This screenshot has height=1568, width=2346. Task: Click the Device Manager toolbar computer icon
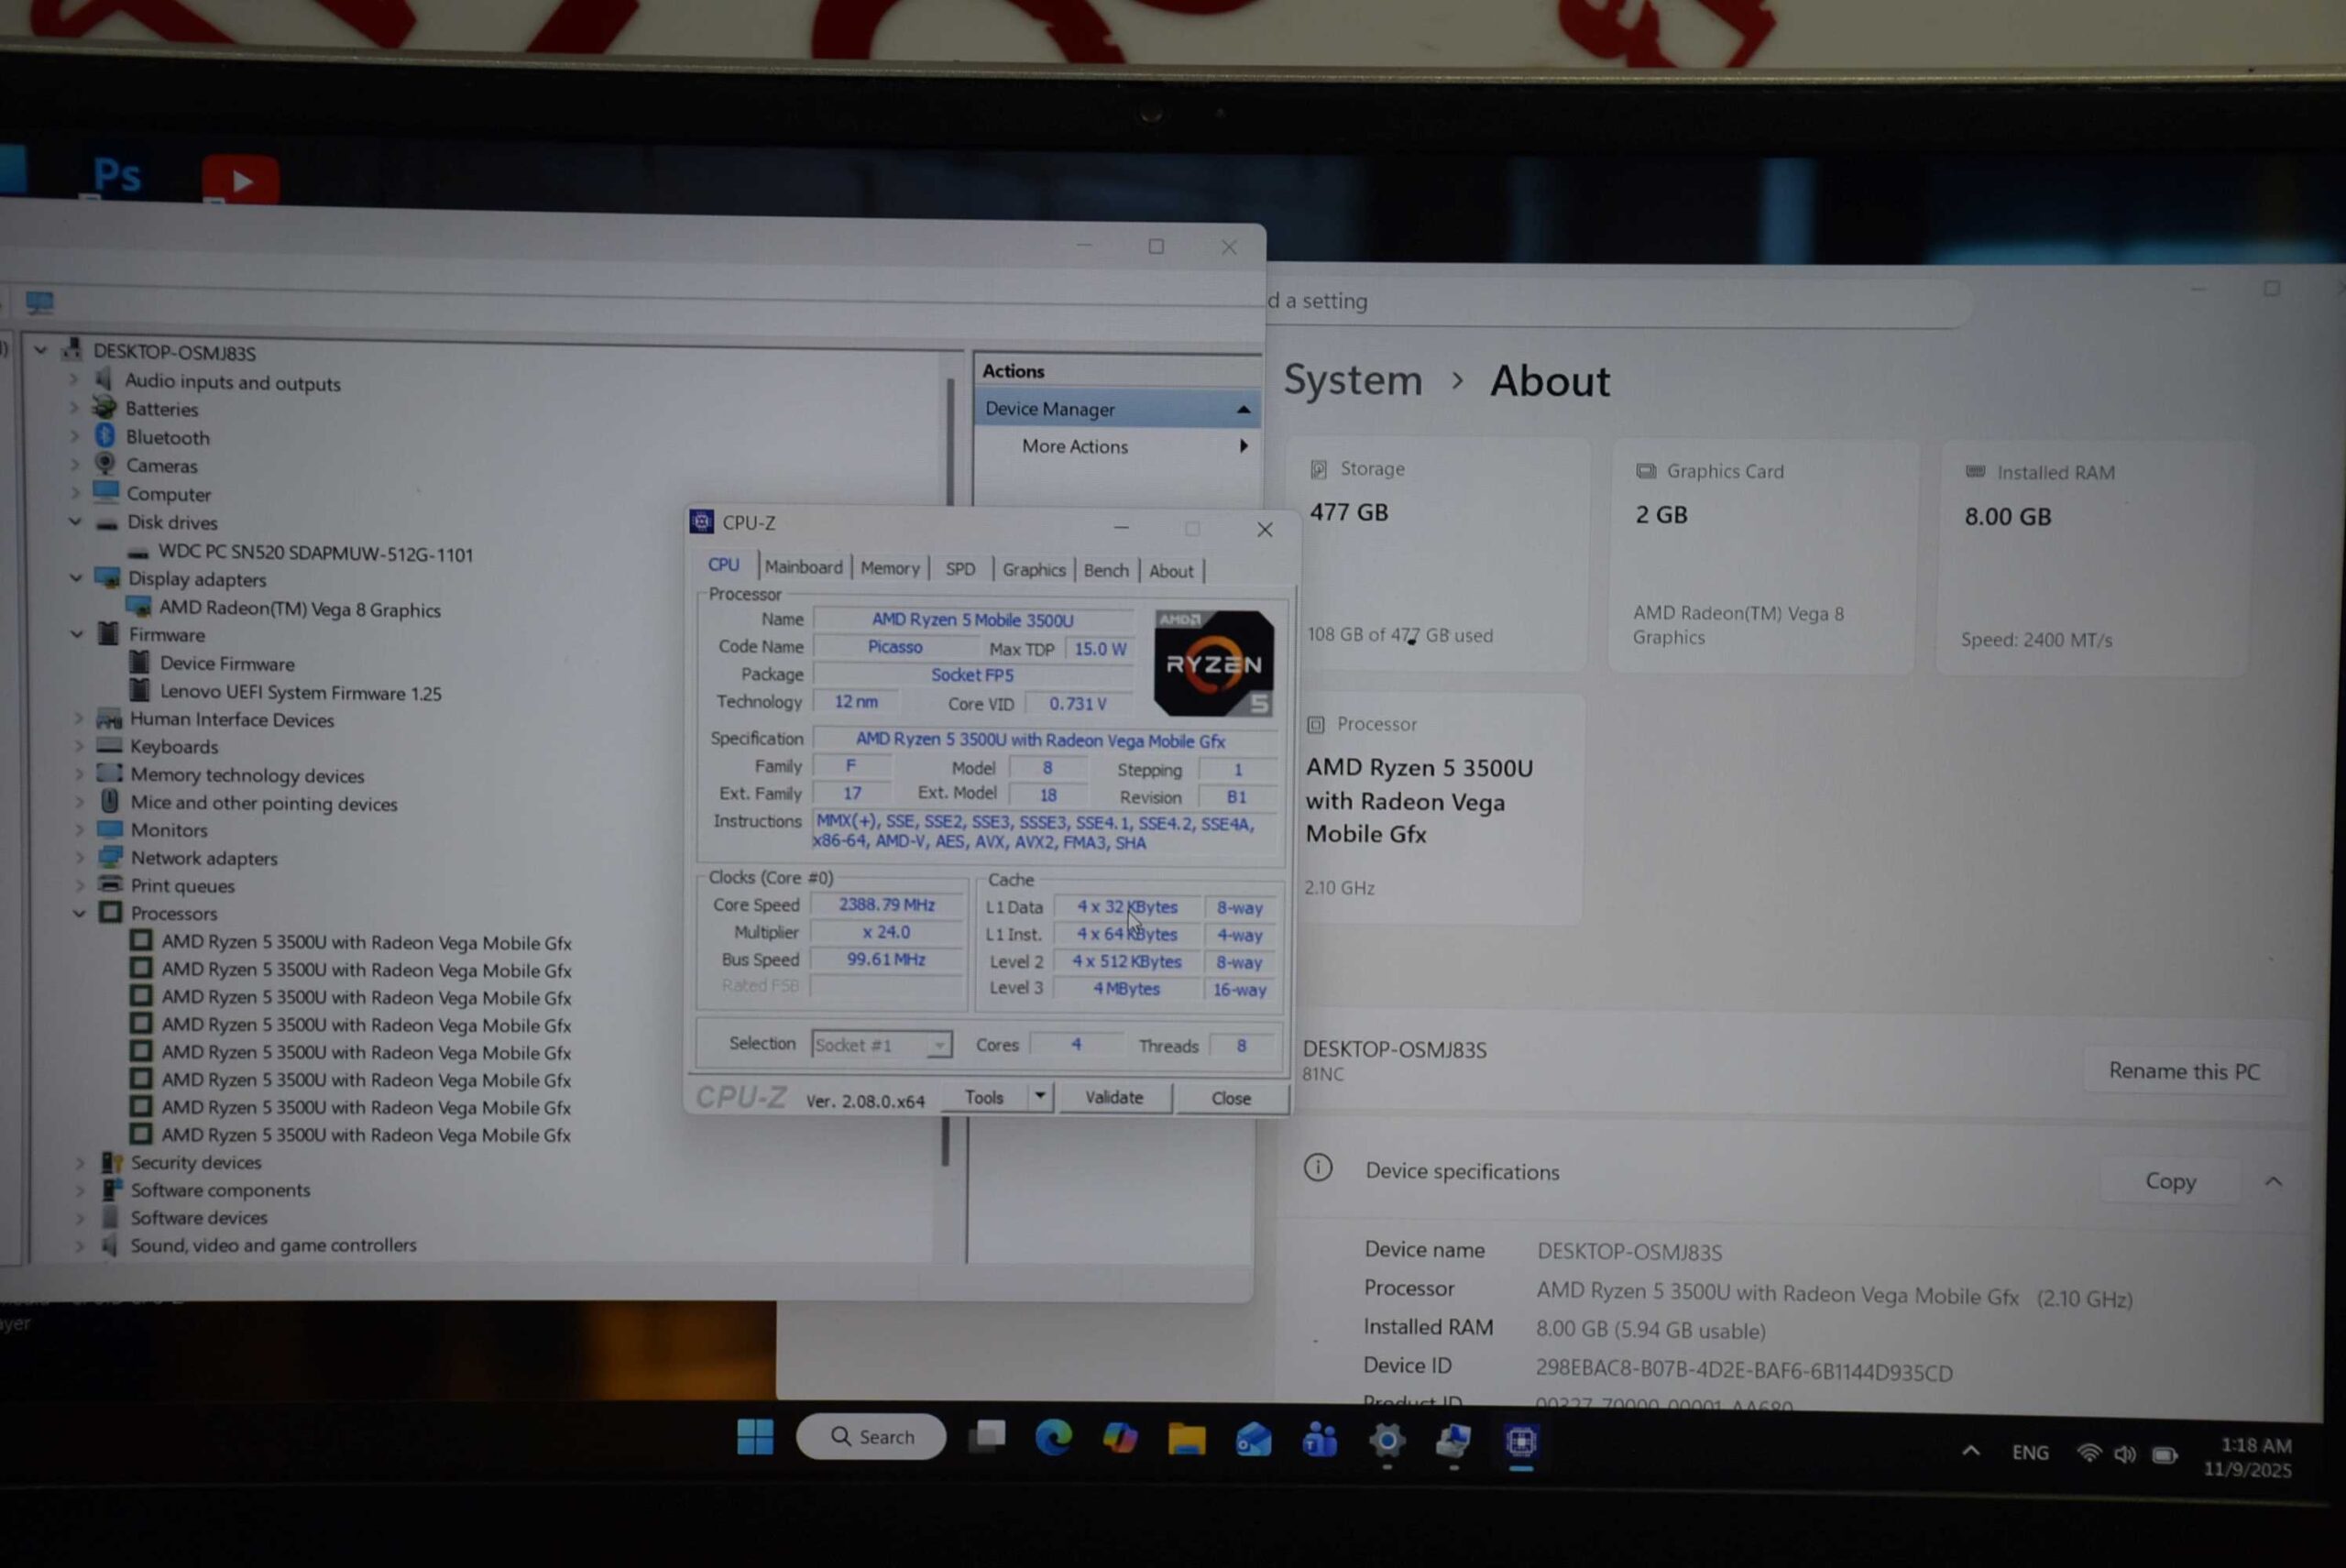pos(39,301)
